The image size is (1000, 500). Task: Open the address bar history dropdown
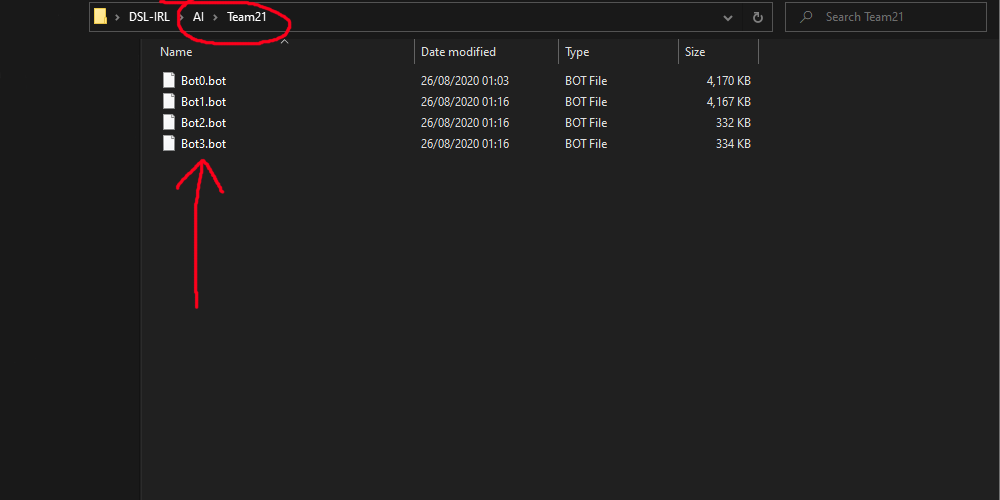728,17
